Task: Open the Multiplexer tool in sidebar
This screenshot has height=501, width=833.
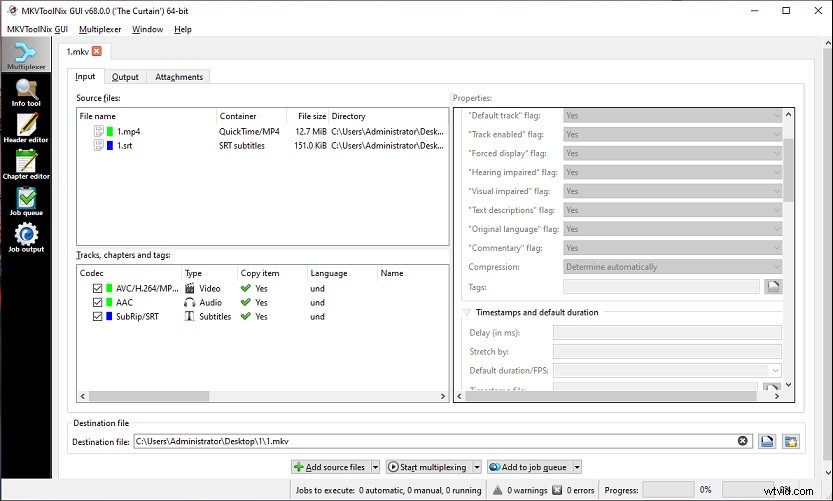Action: click(26, 55)
